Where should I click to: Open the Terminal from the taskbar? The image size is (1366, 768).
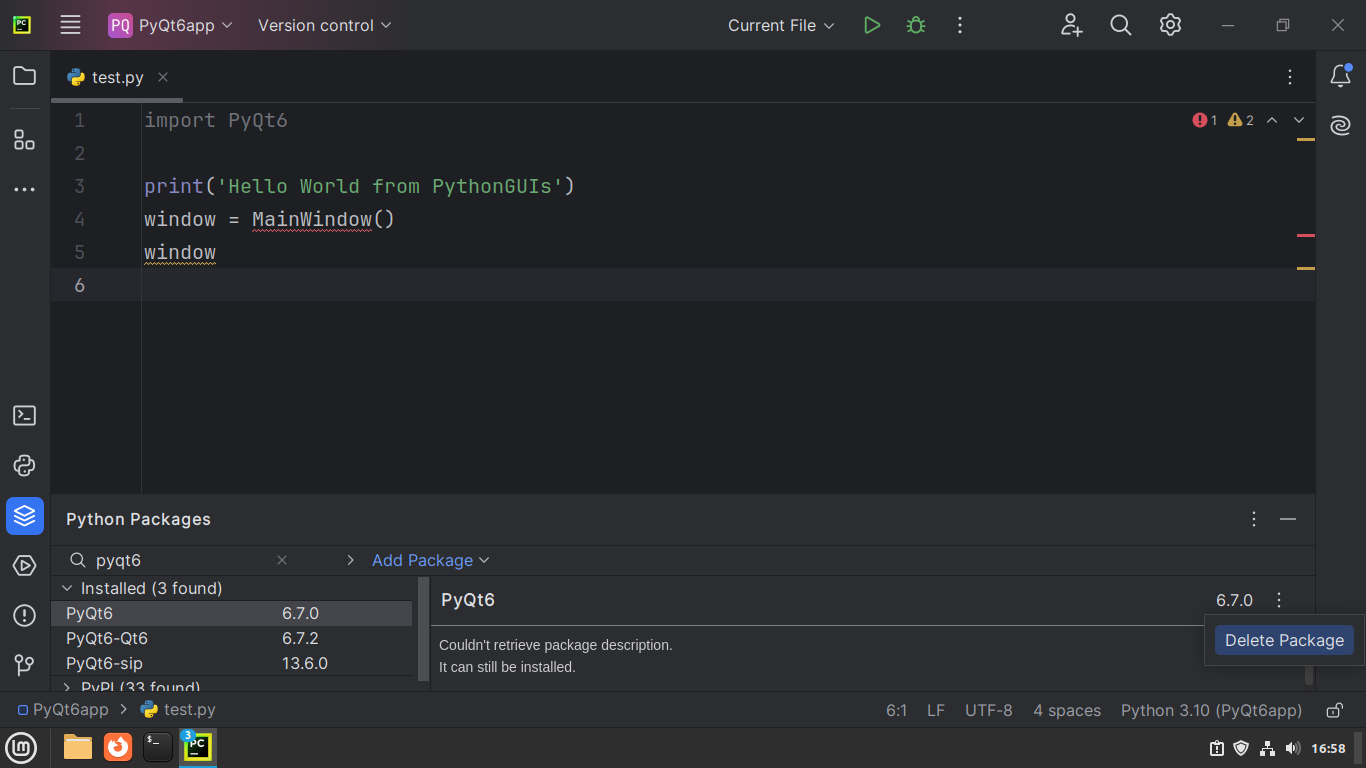pyautogui.click(x=158, y=747)
